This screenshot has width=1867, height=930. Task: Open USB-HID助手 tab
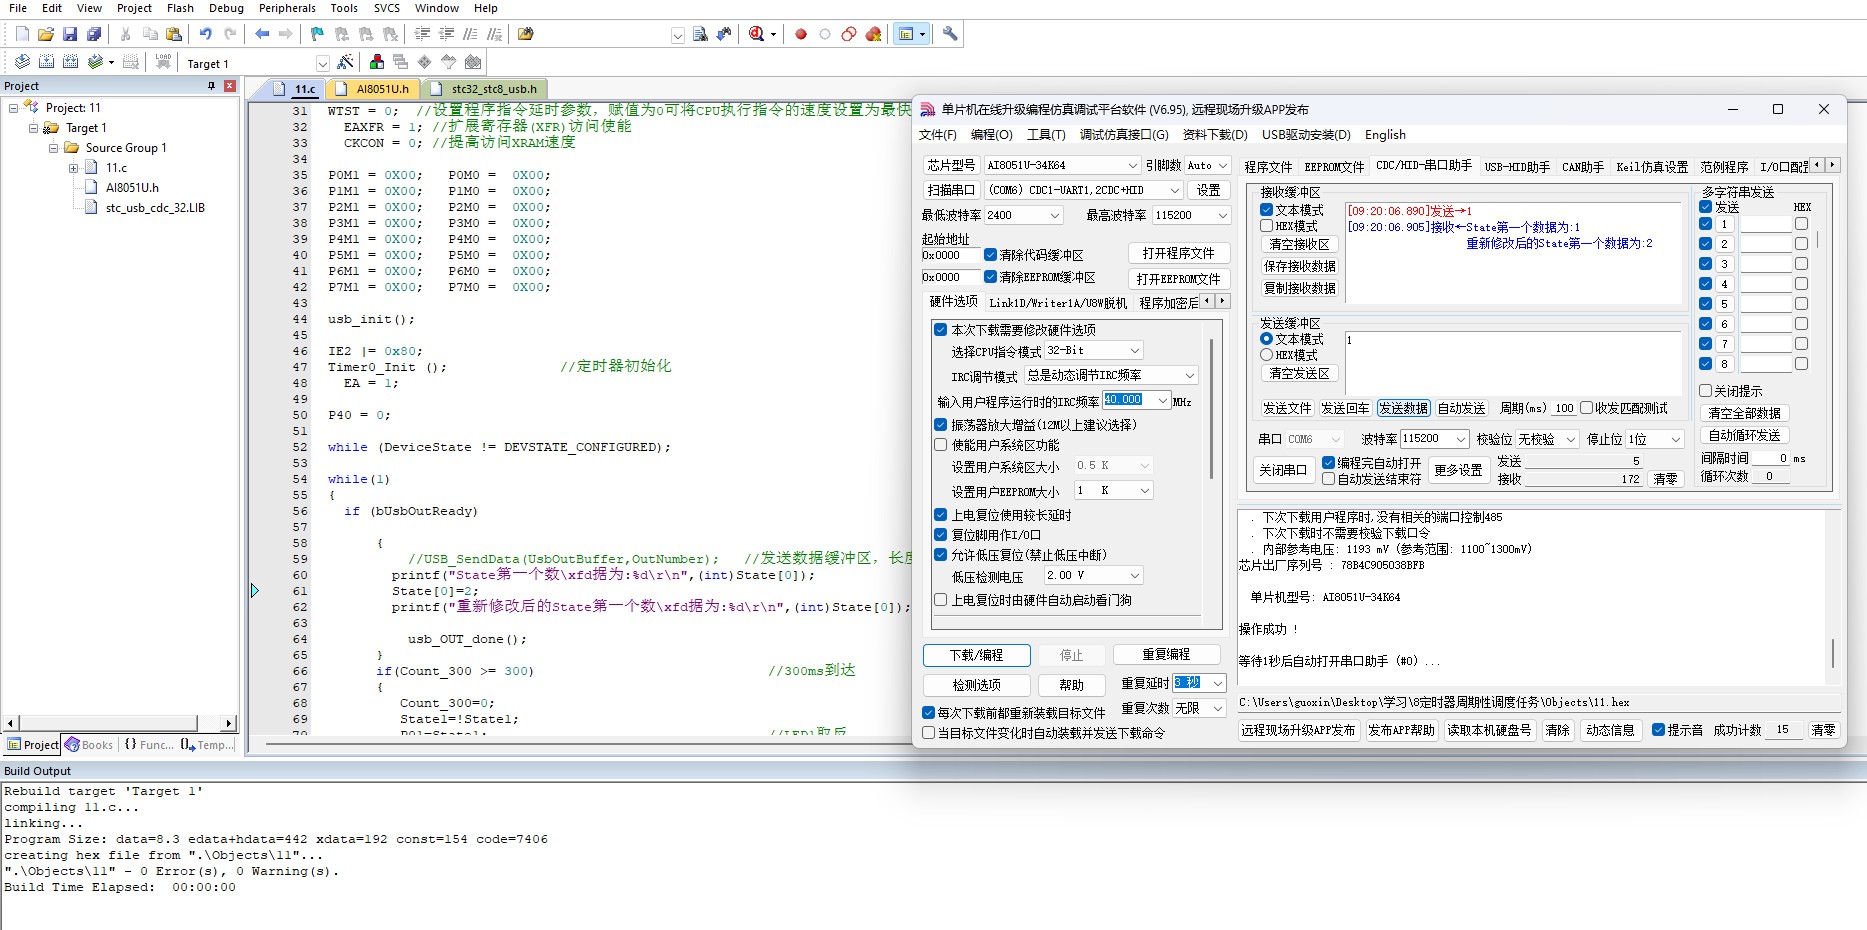coord(1517,167)
